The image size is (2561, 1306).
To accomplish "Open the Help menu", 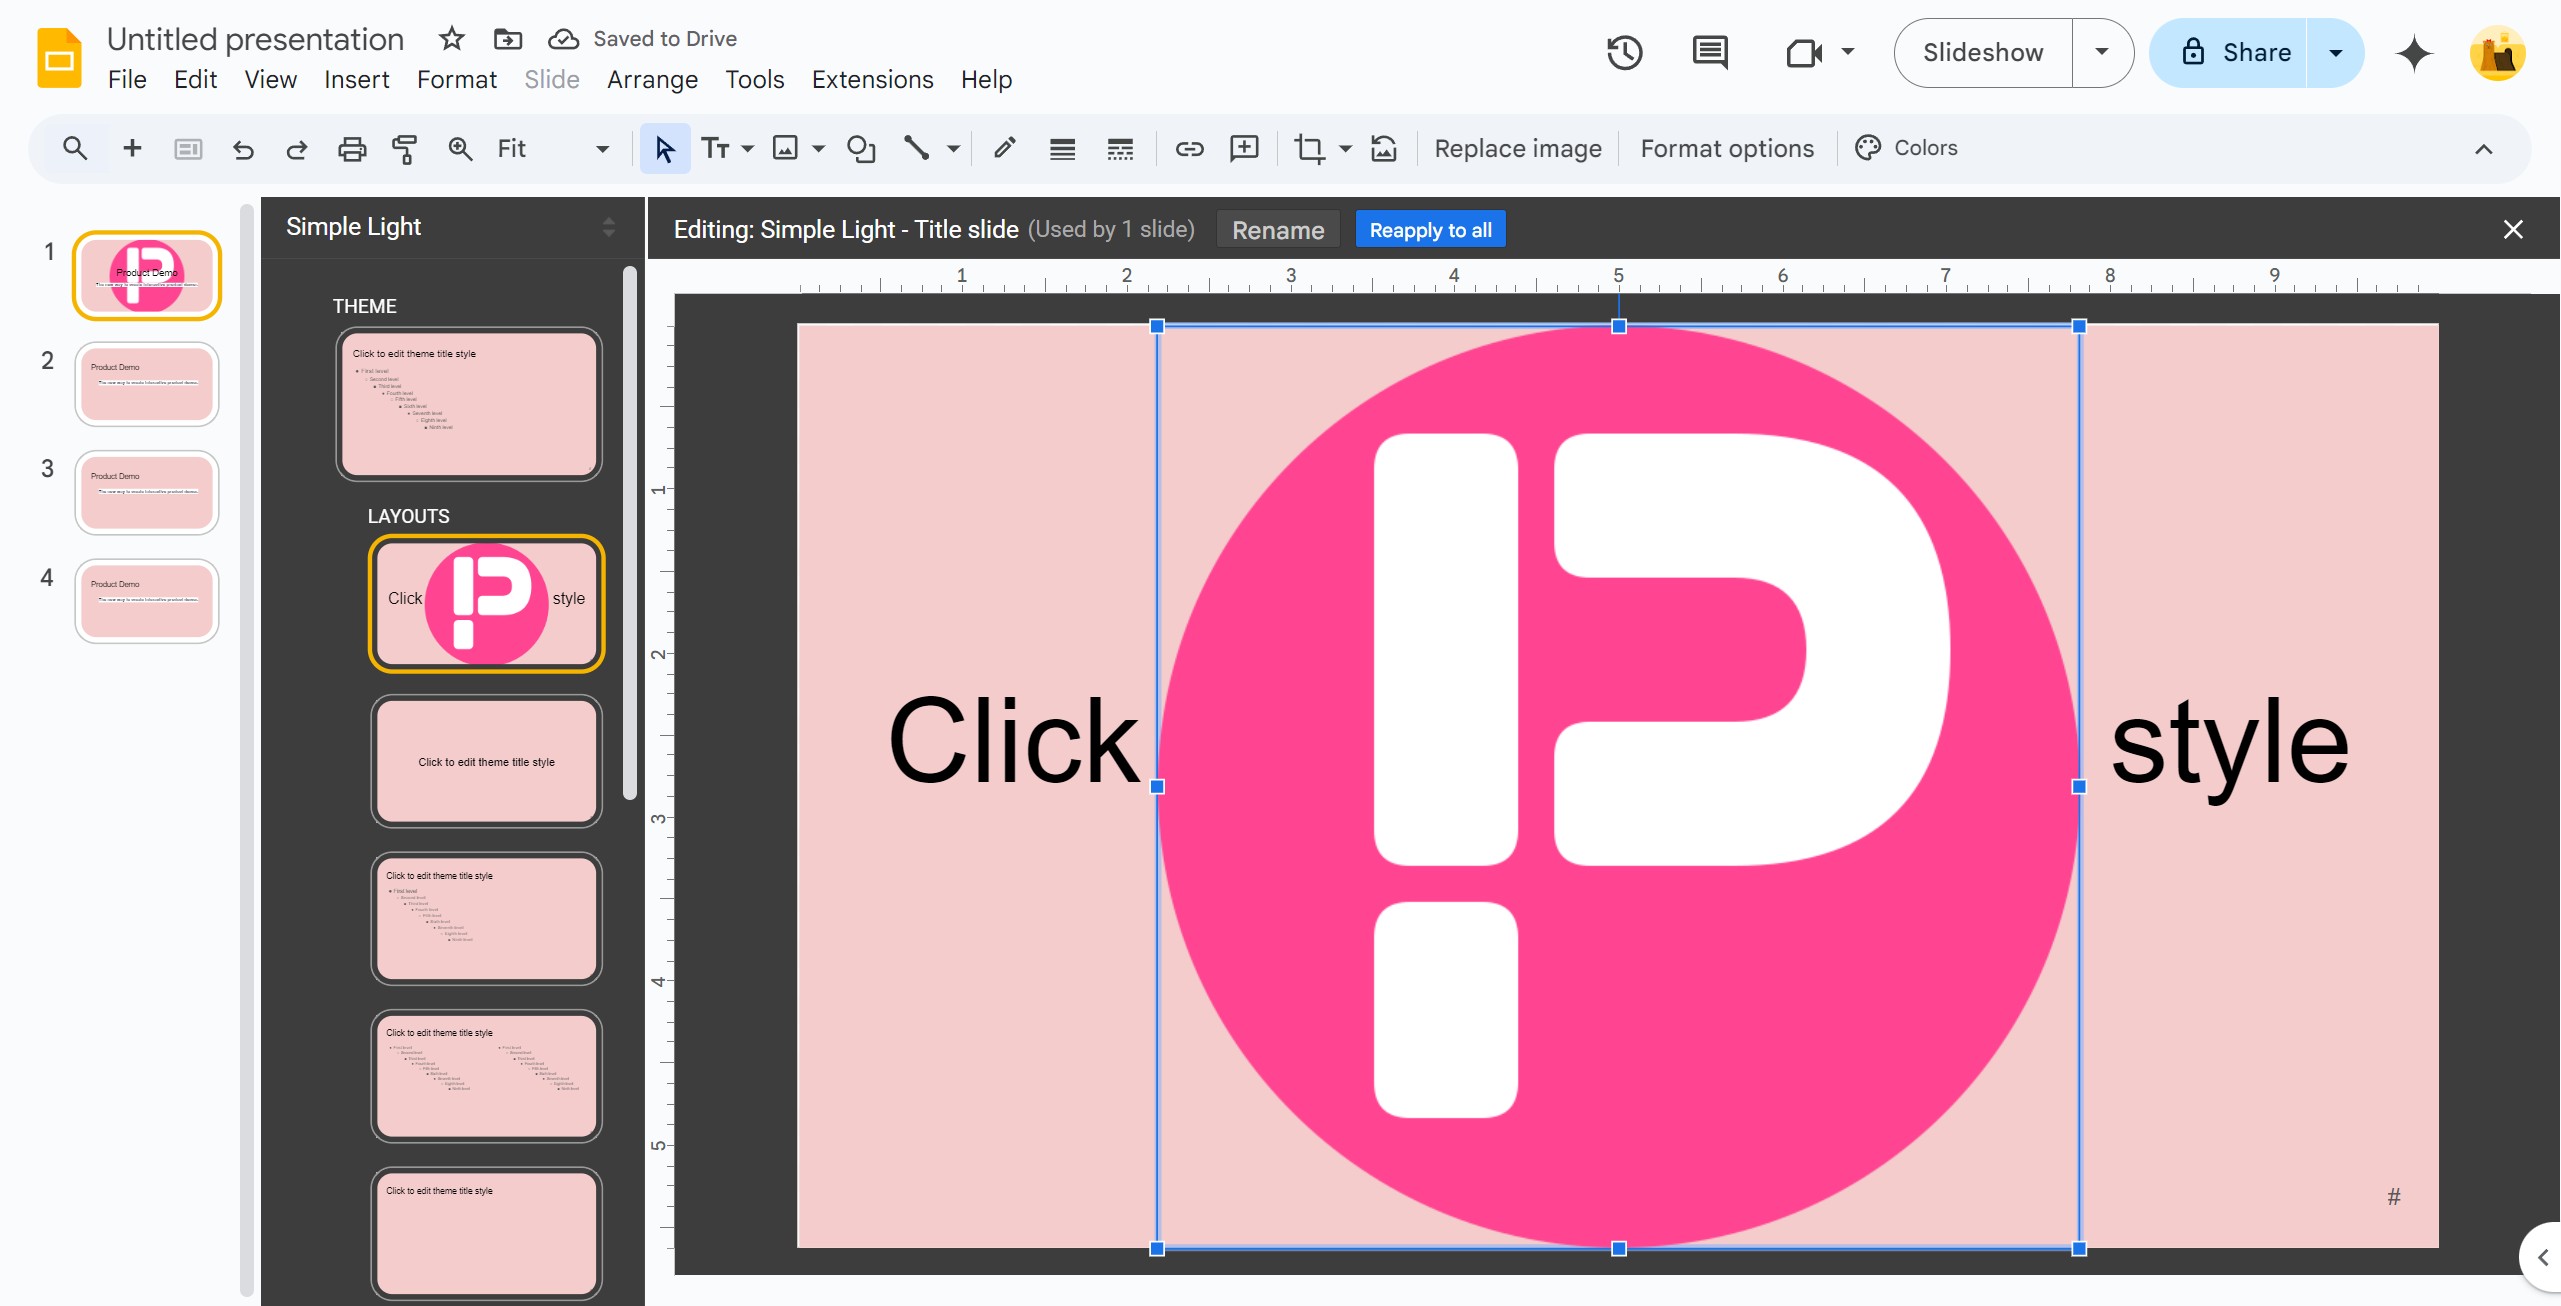I will coord(986,80).
